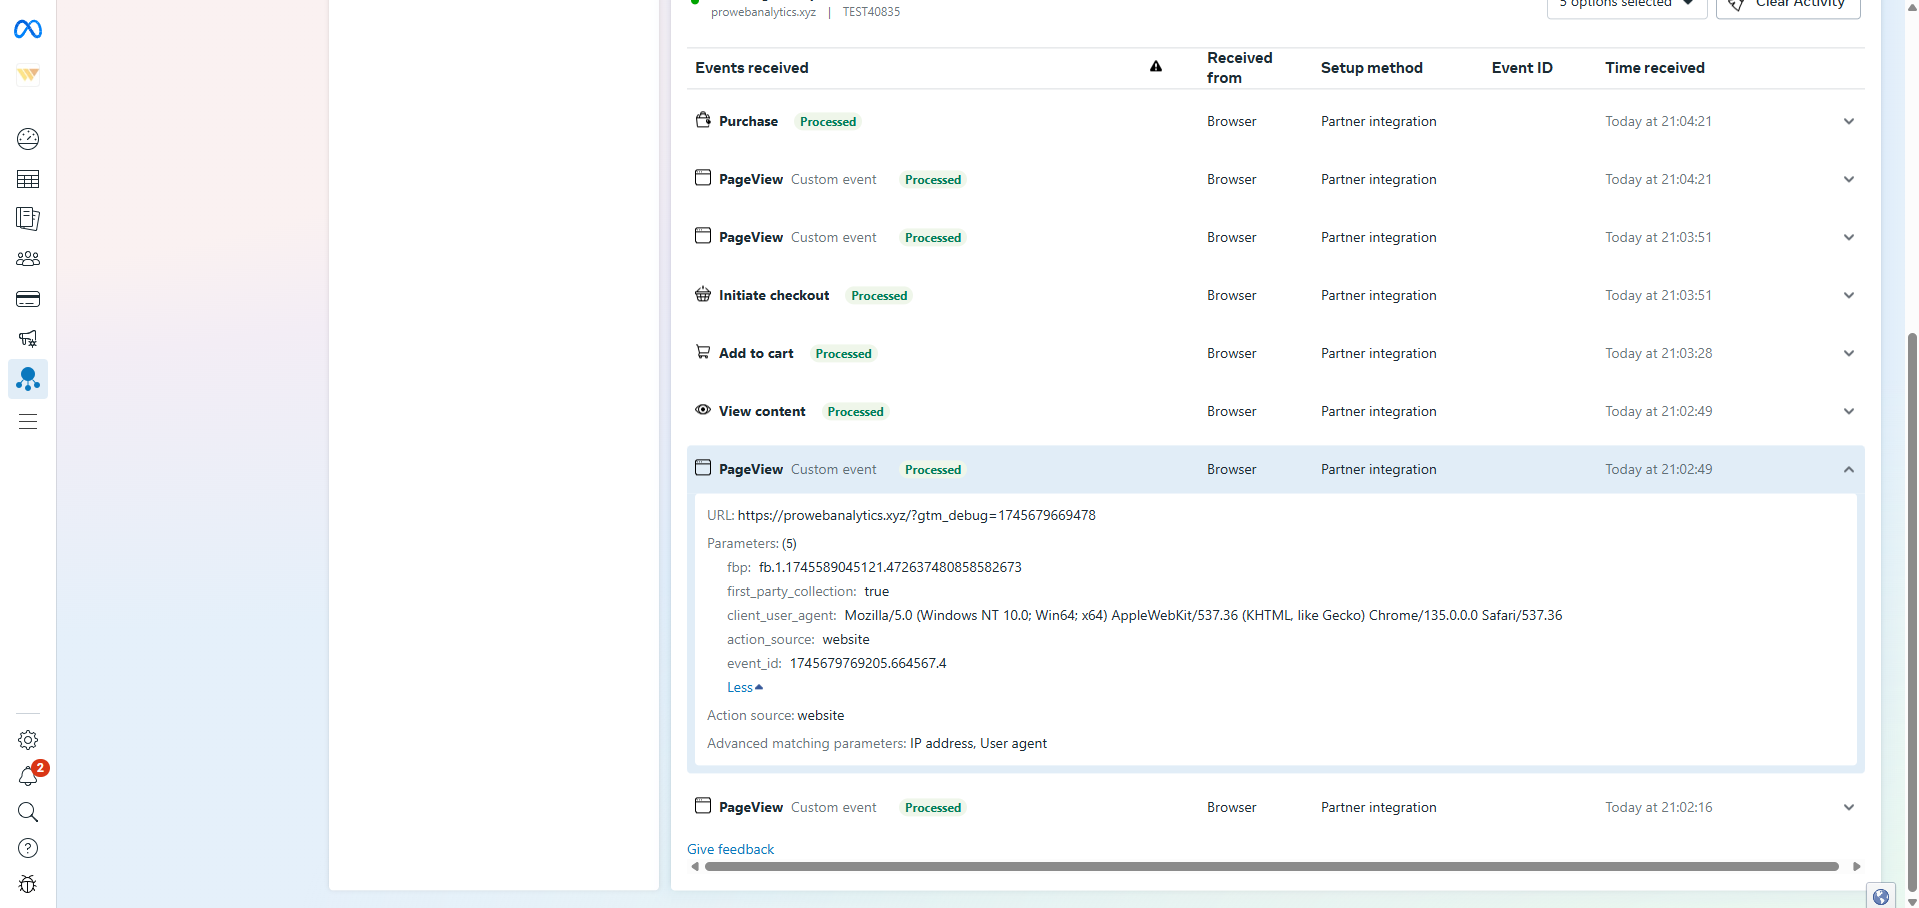Open the options selected dropdown
The image size is (1919, 908).
pyautogui.click(x=1626, y=5)
